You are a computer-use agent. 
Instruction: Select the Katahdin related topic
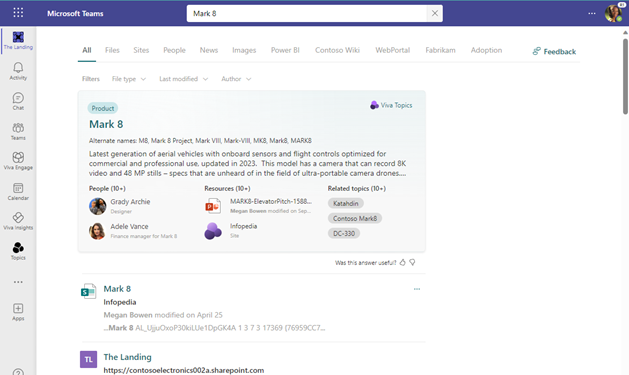(346, 203)
